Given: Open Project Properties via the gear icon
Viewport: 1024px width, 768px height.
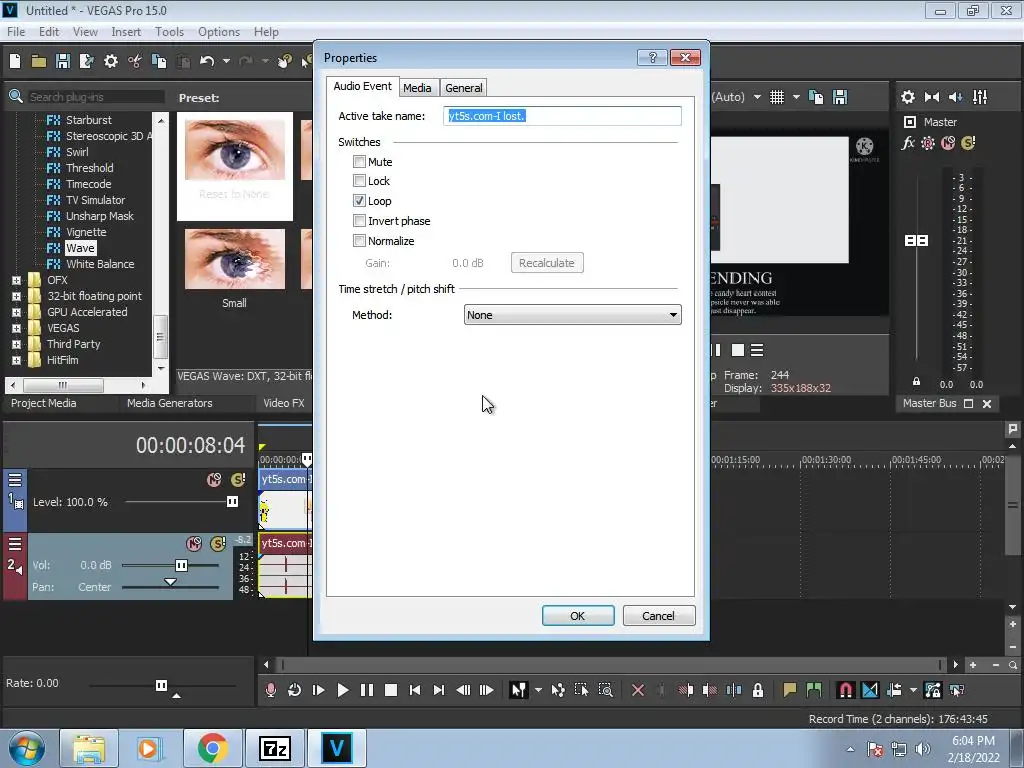Looking at the screenshot, I should 111,61.
